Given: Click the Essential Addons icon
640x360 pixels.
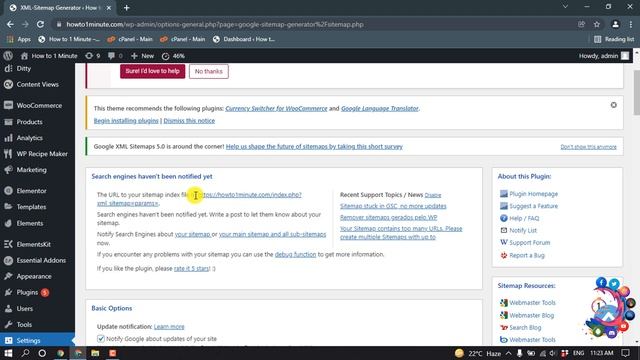Looking at the screenshot, I should pos(8,260).
